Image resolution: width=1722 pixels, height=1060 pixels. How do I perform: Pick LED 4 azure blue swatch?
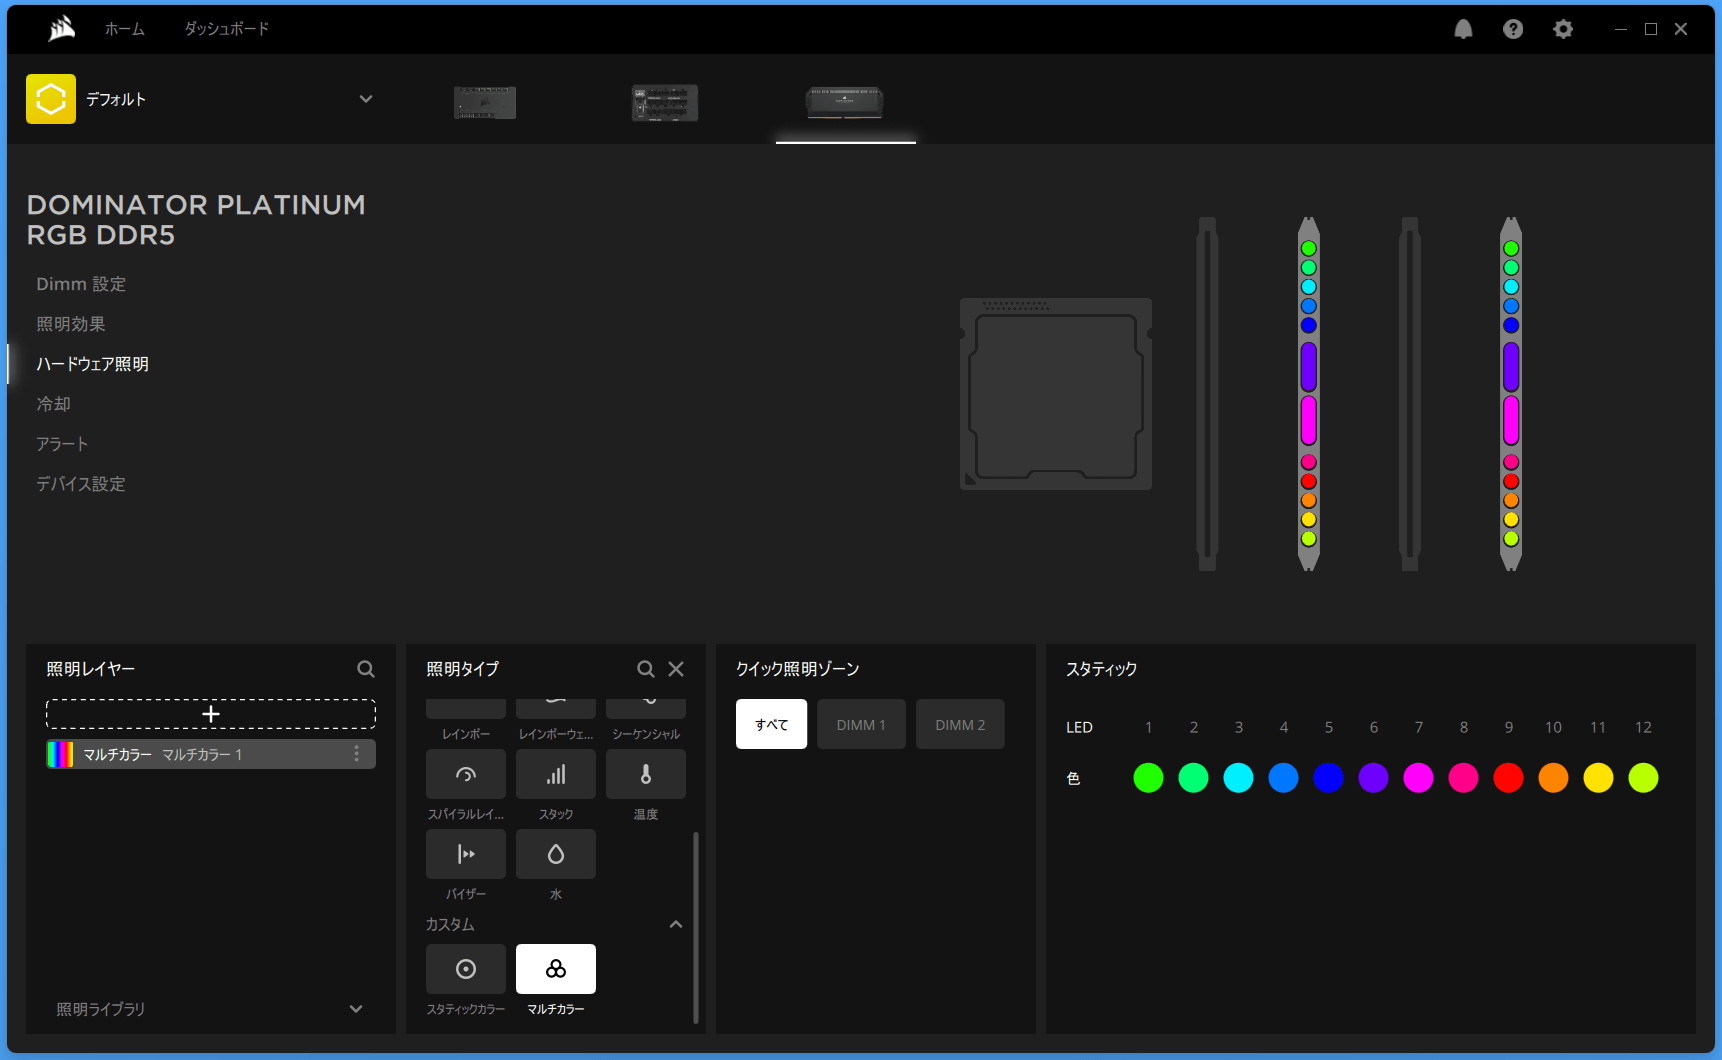tap(1283, 777)
